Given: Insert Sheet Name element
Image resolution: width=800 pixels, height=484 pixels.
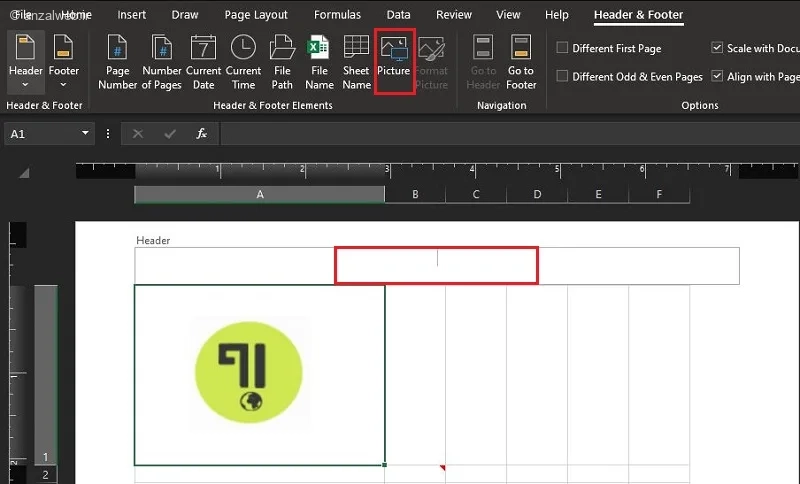Looking at the screenshot, I should point(356,61).
